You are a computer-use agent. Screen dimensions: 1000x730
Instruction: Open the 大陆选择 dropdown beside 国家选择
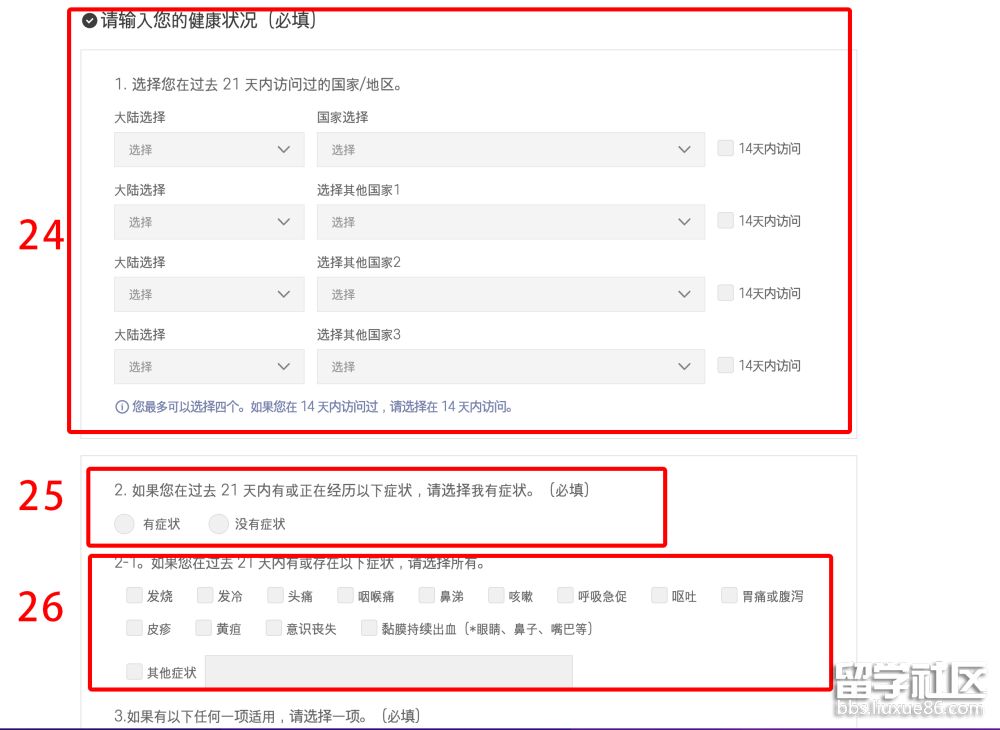click(x=209, y=149)
